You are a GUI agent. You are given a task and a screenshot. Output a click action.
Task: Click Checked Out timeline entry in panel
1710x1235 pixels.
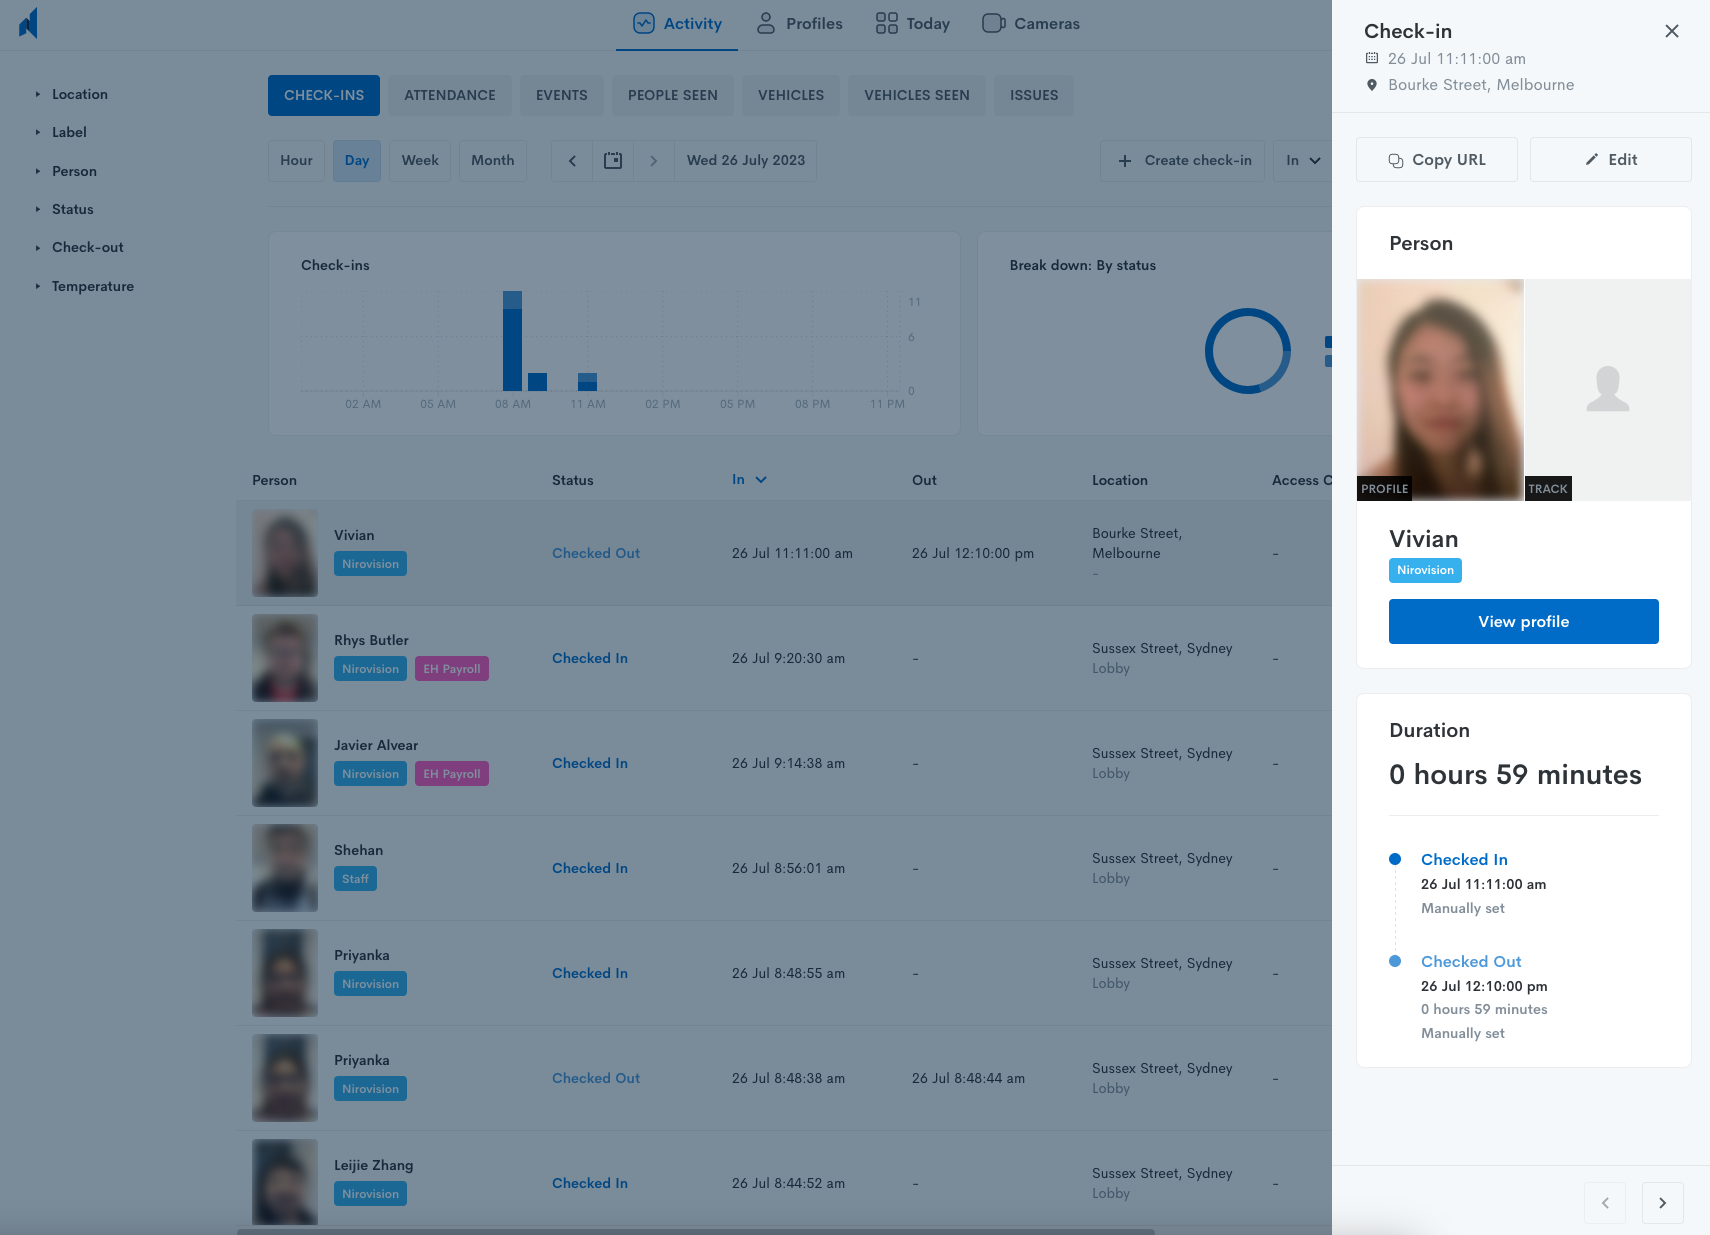(x=1471, y=961)
